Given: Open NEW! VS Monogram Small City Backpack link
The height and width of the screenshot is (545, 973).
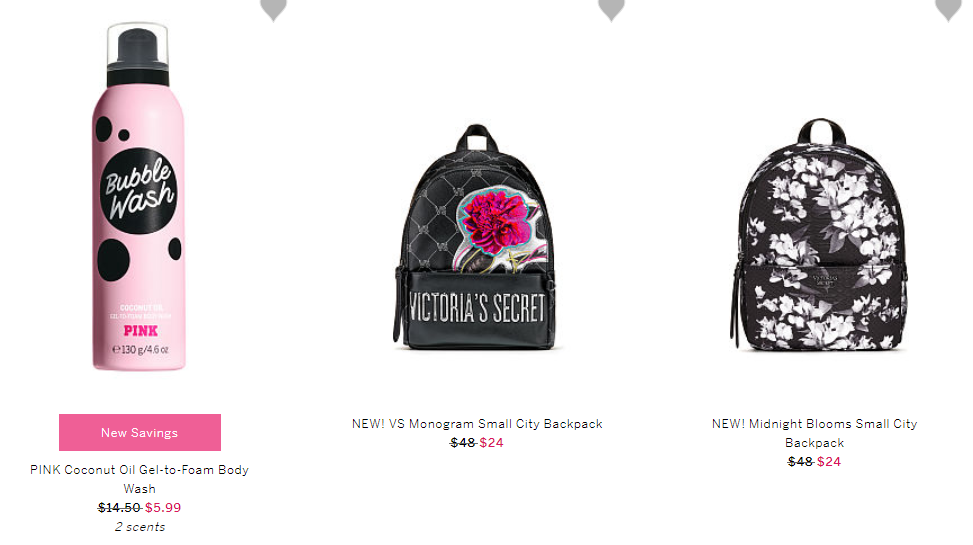Looking at the screenshot, I should 477,424.
